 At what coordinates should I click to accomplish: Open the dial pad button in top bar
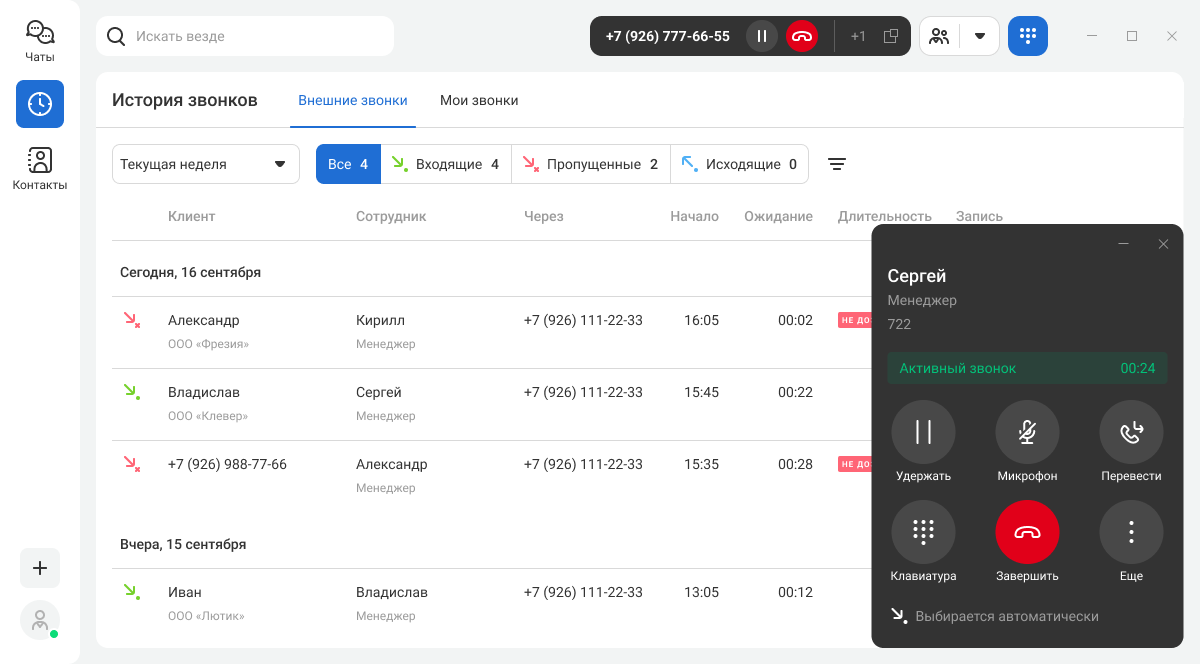pos(1027,36)
